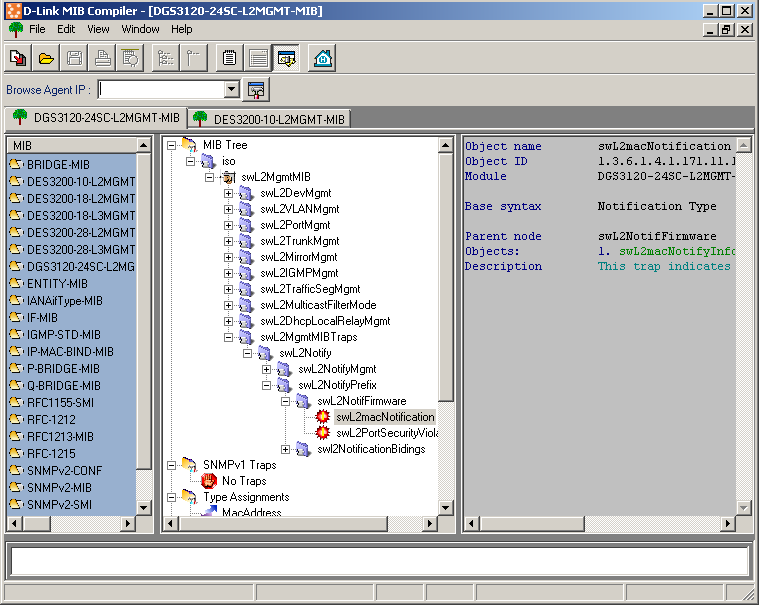Click the MIB column header
The width and height of the screenshot is (759, 605).
(72, 145)
